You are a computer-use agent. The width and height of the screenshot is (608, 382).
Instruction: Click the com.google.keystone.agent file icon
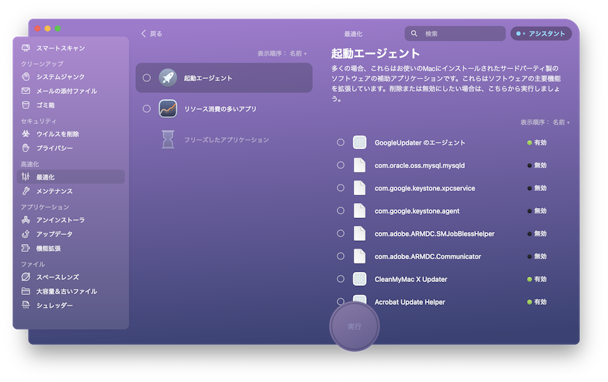point(359,211)
